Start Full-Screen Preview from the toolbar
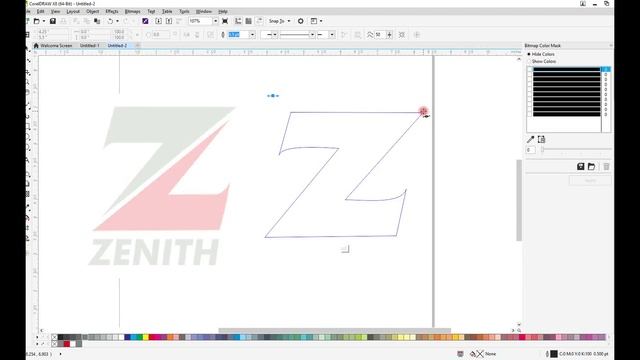The height and width of the screenshot is (360, 640). [225, 21]
